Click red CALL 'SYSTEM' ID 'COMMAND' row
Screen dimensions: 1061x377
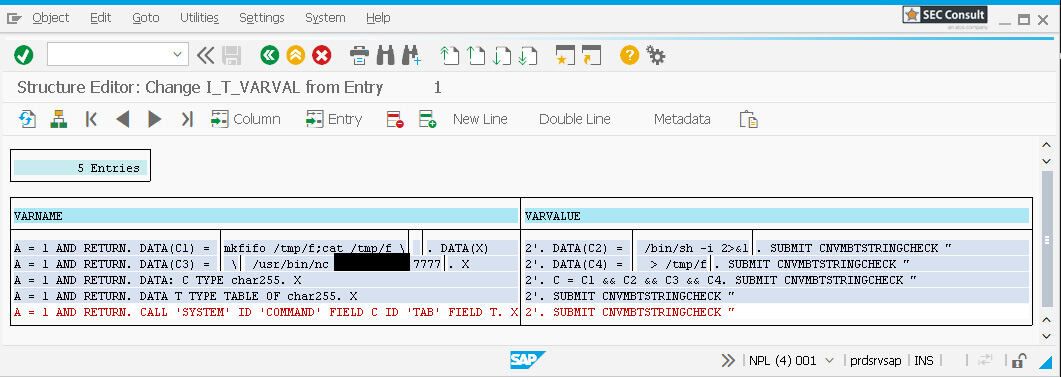[266, 313]
